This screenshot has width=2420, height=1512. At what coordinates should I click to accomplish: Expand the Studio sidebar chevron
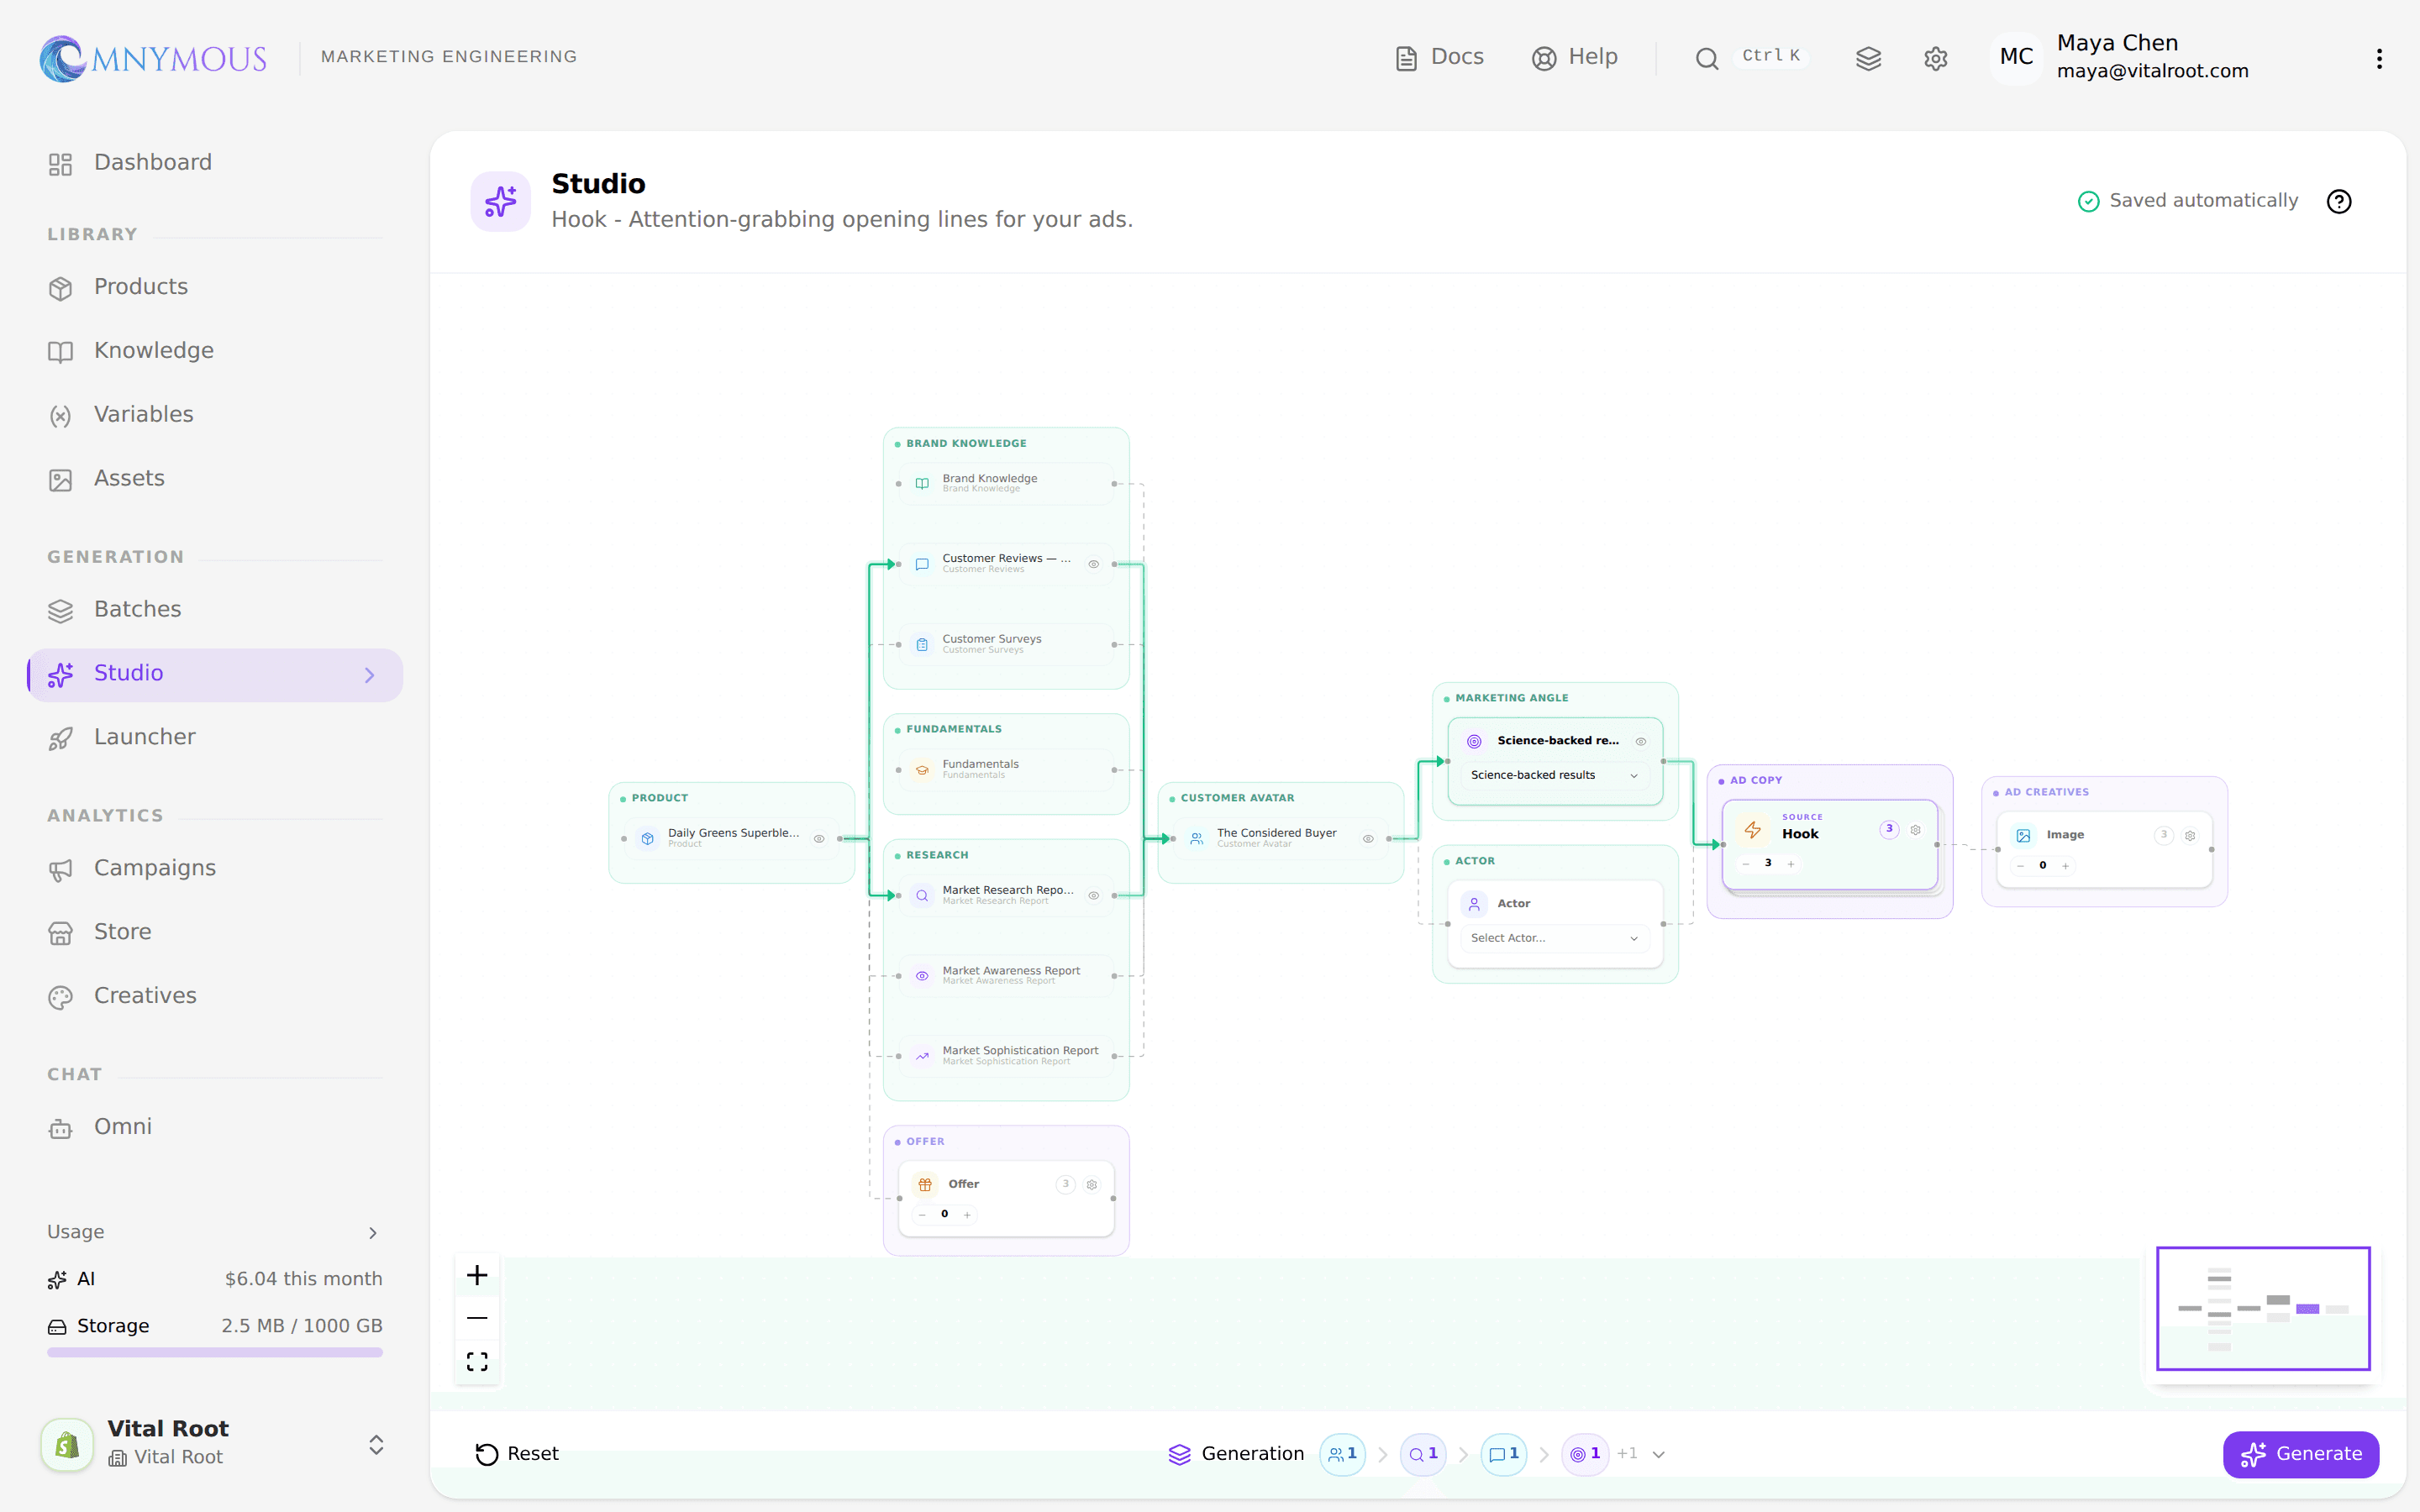(x=370, y=675)
